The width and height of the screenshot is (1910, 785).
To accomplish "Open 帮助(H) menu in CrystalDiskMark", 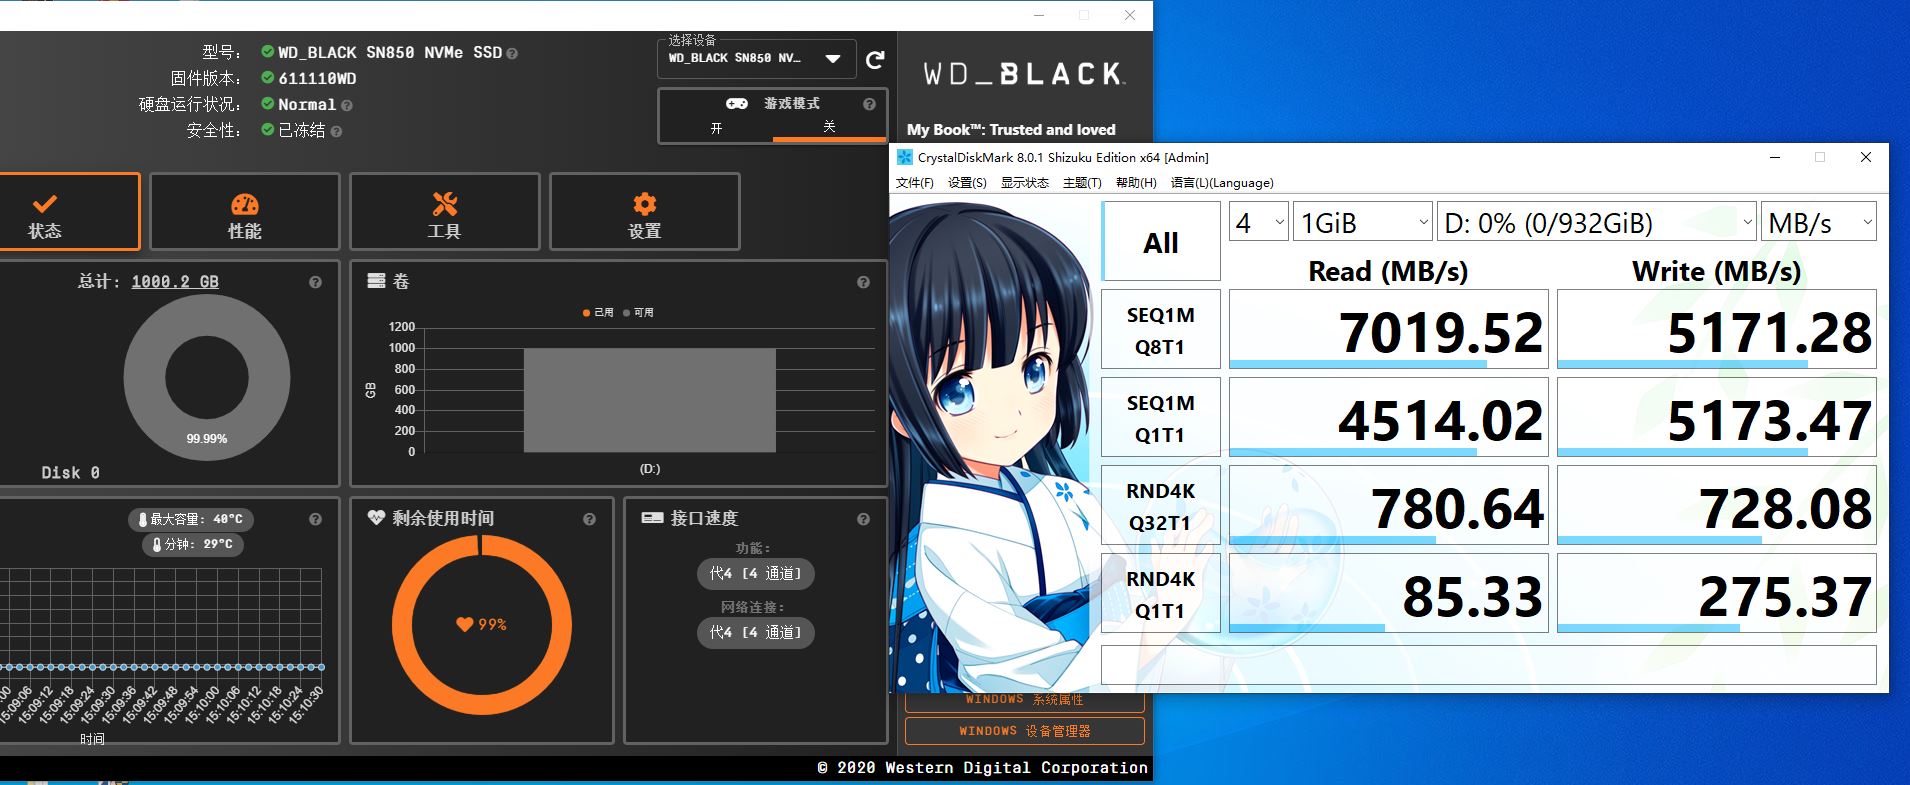I will point(1136,183).
